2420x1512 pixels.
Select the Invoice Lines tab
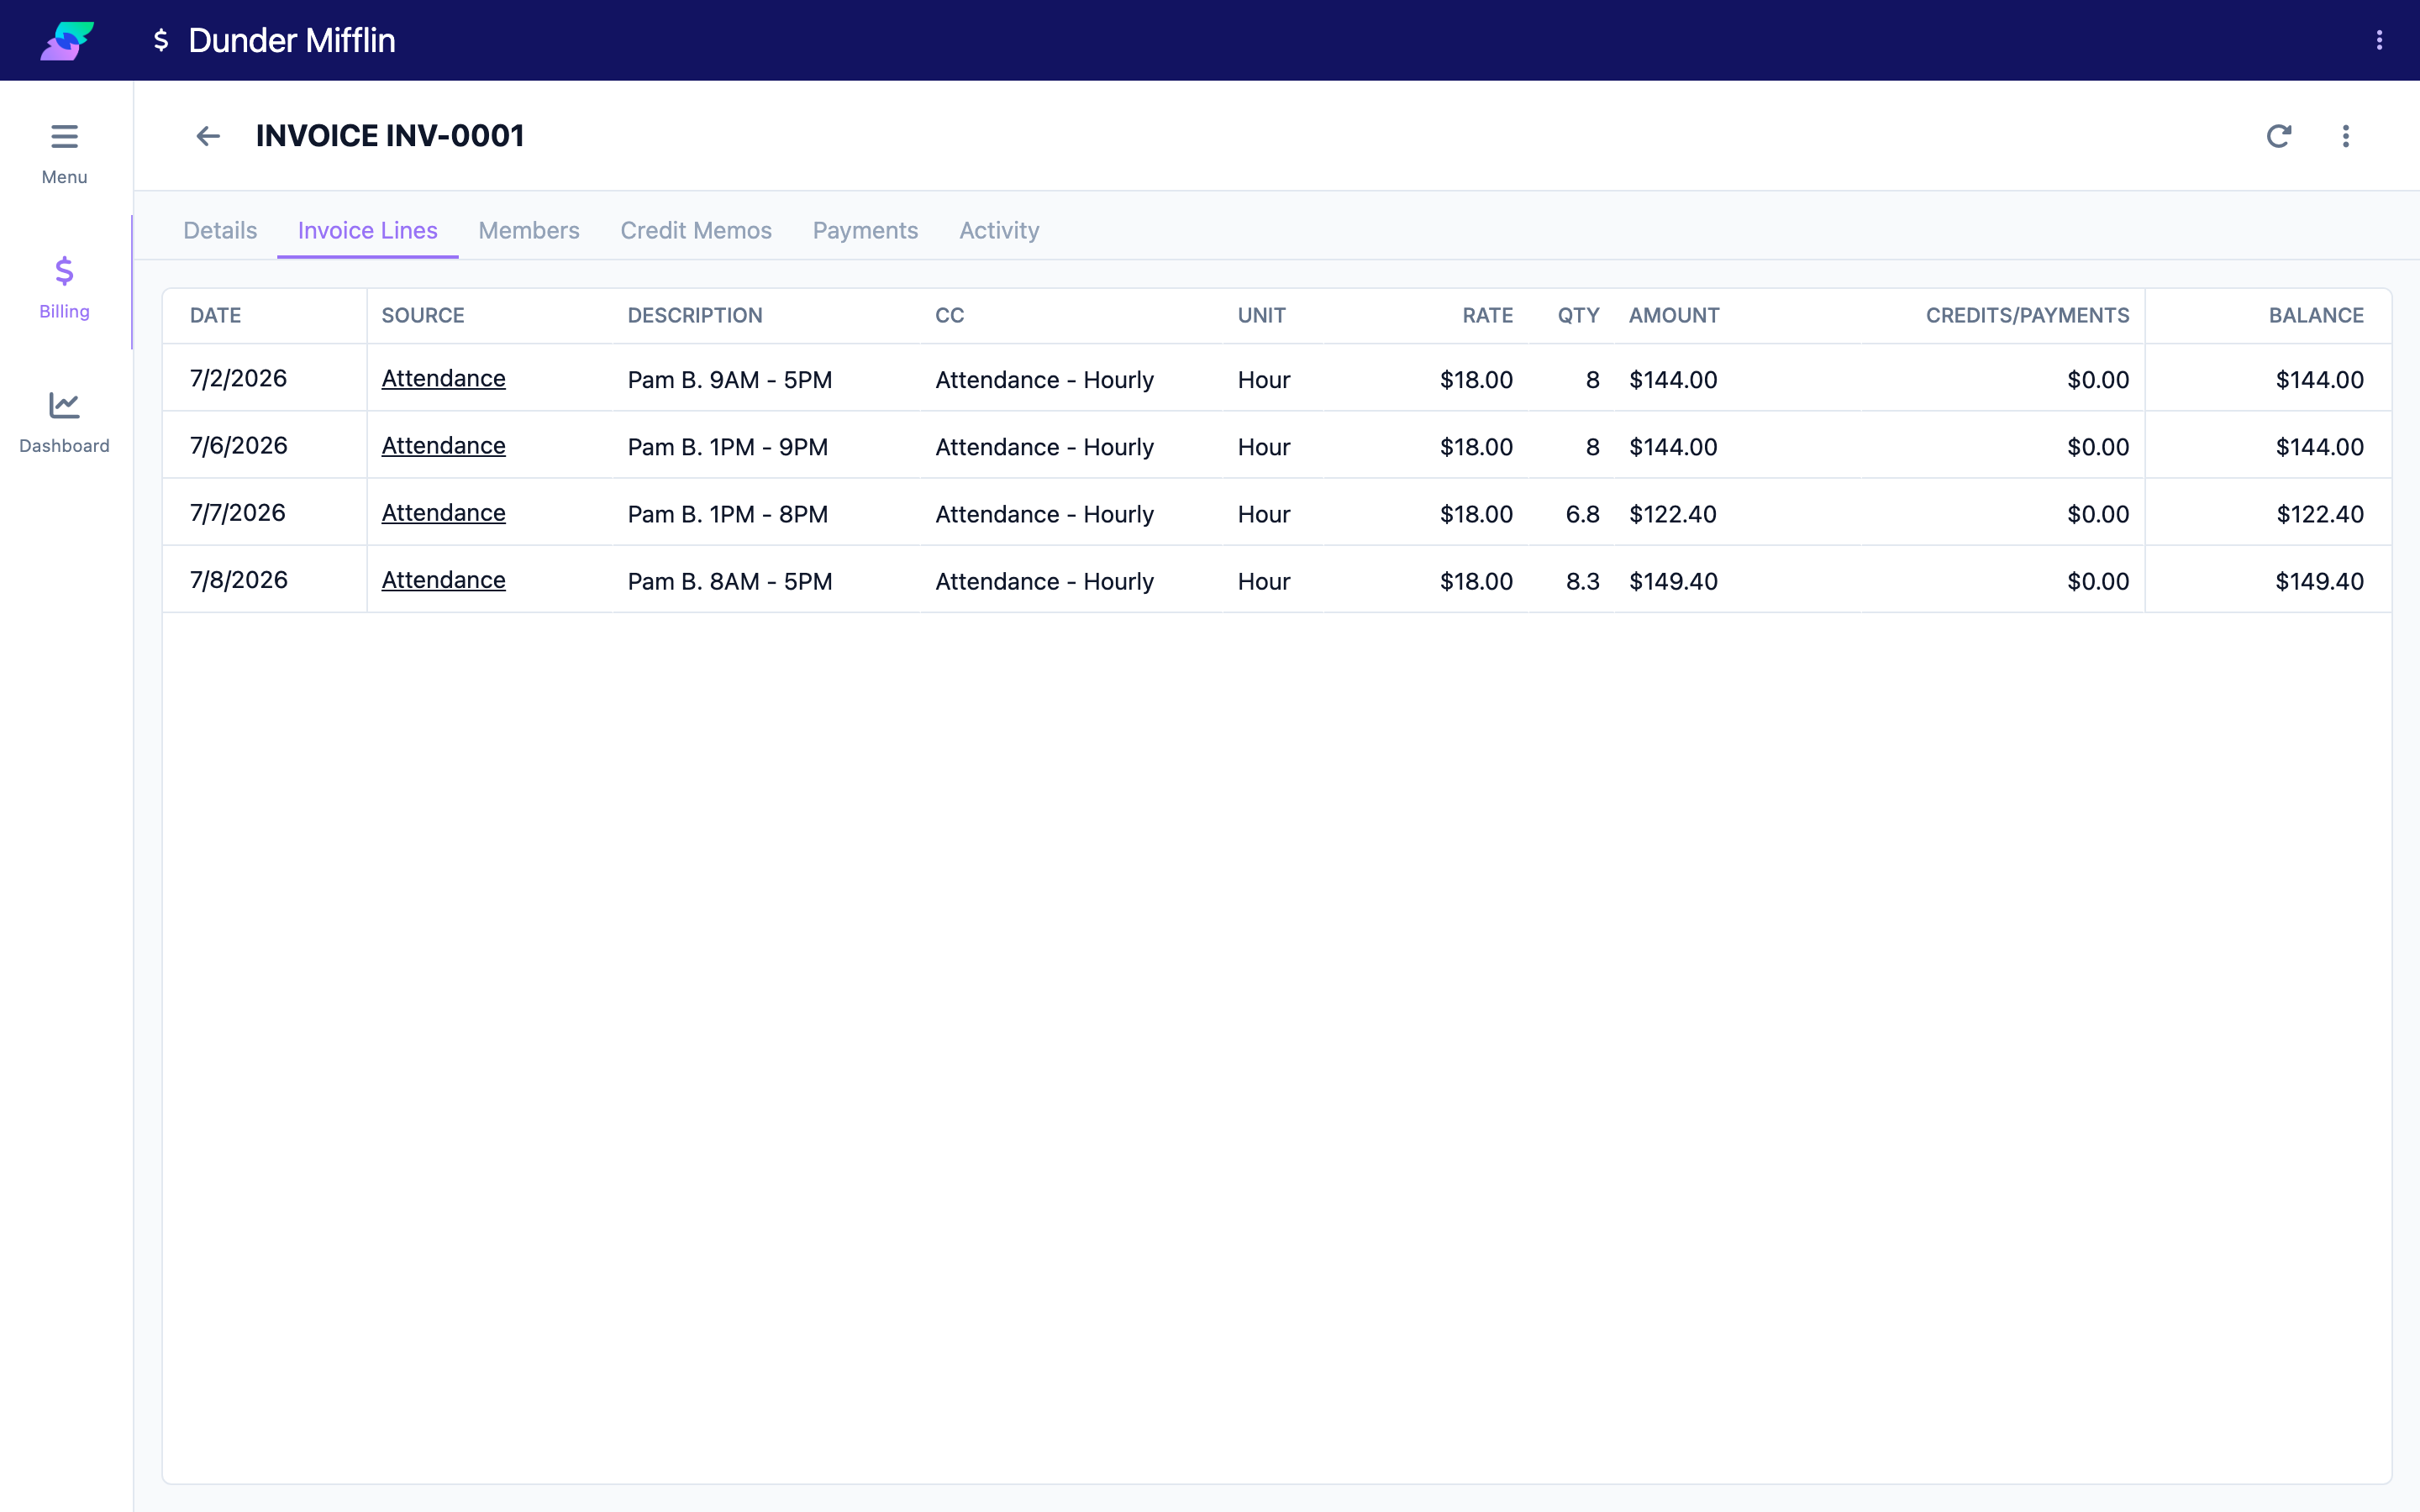pyautogui.click(x=368, y=230)
